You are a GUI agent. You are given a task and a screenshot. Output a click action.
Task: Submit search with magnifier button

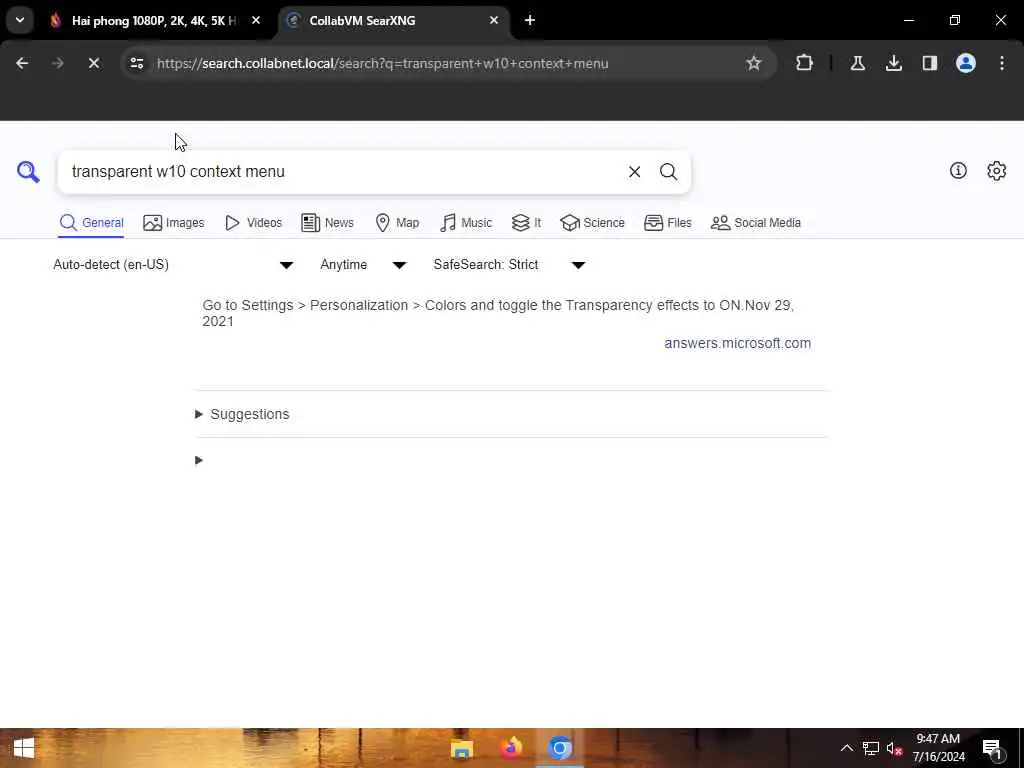(668, 172)
